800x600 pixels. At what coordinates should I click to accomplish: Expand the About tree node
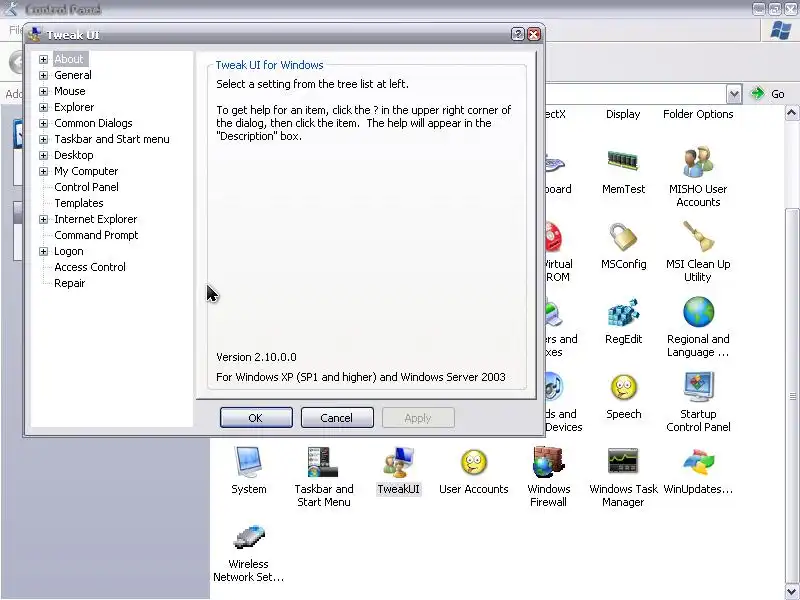tap(43, 59)
